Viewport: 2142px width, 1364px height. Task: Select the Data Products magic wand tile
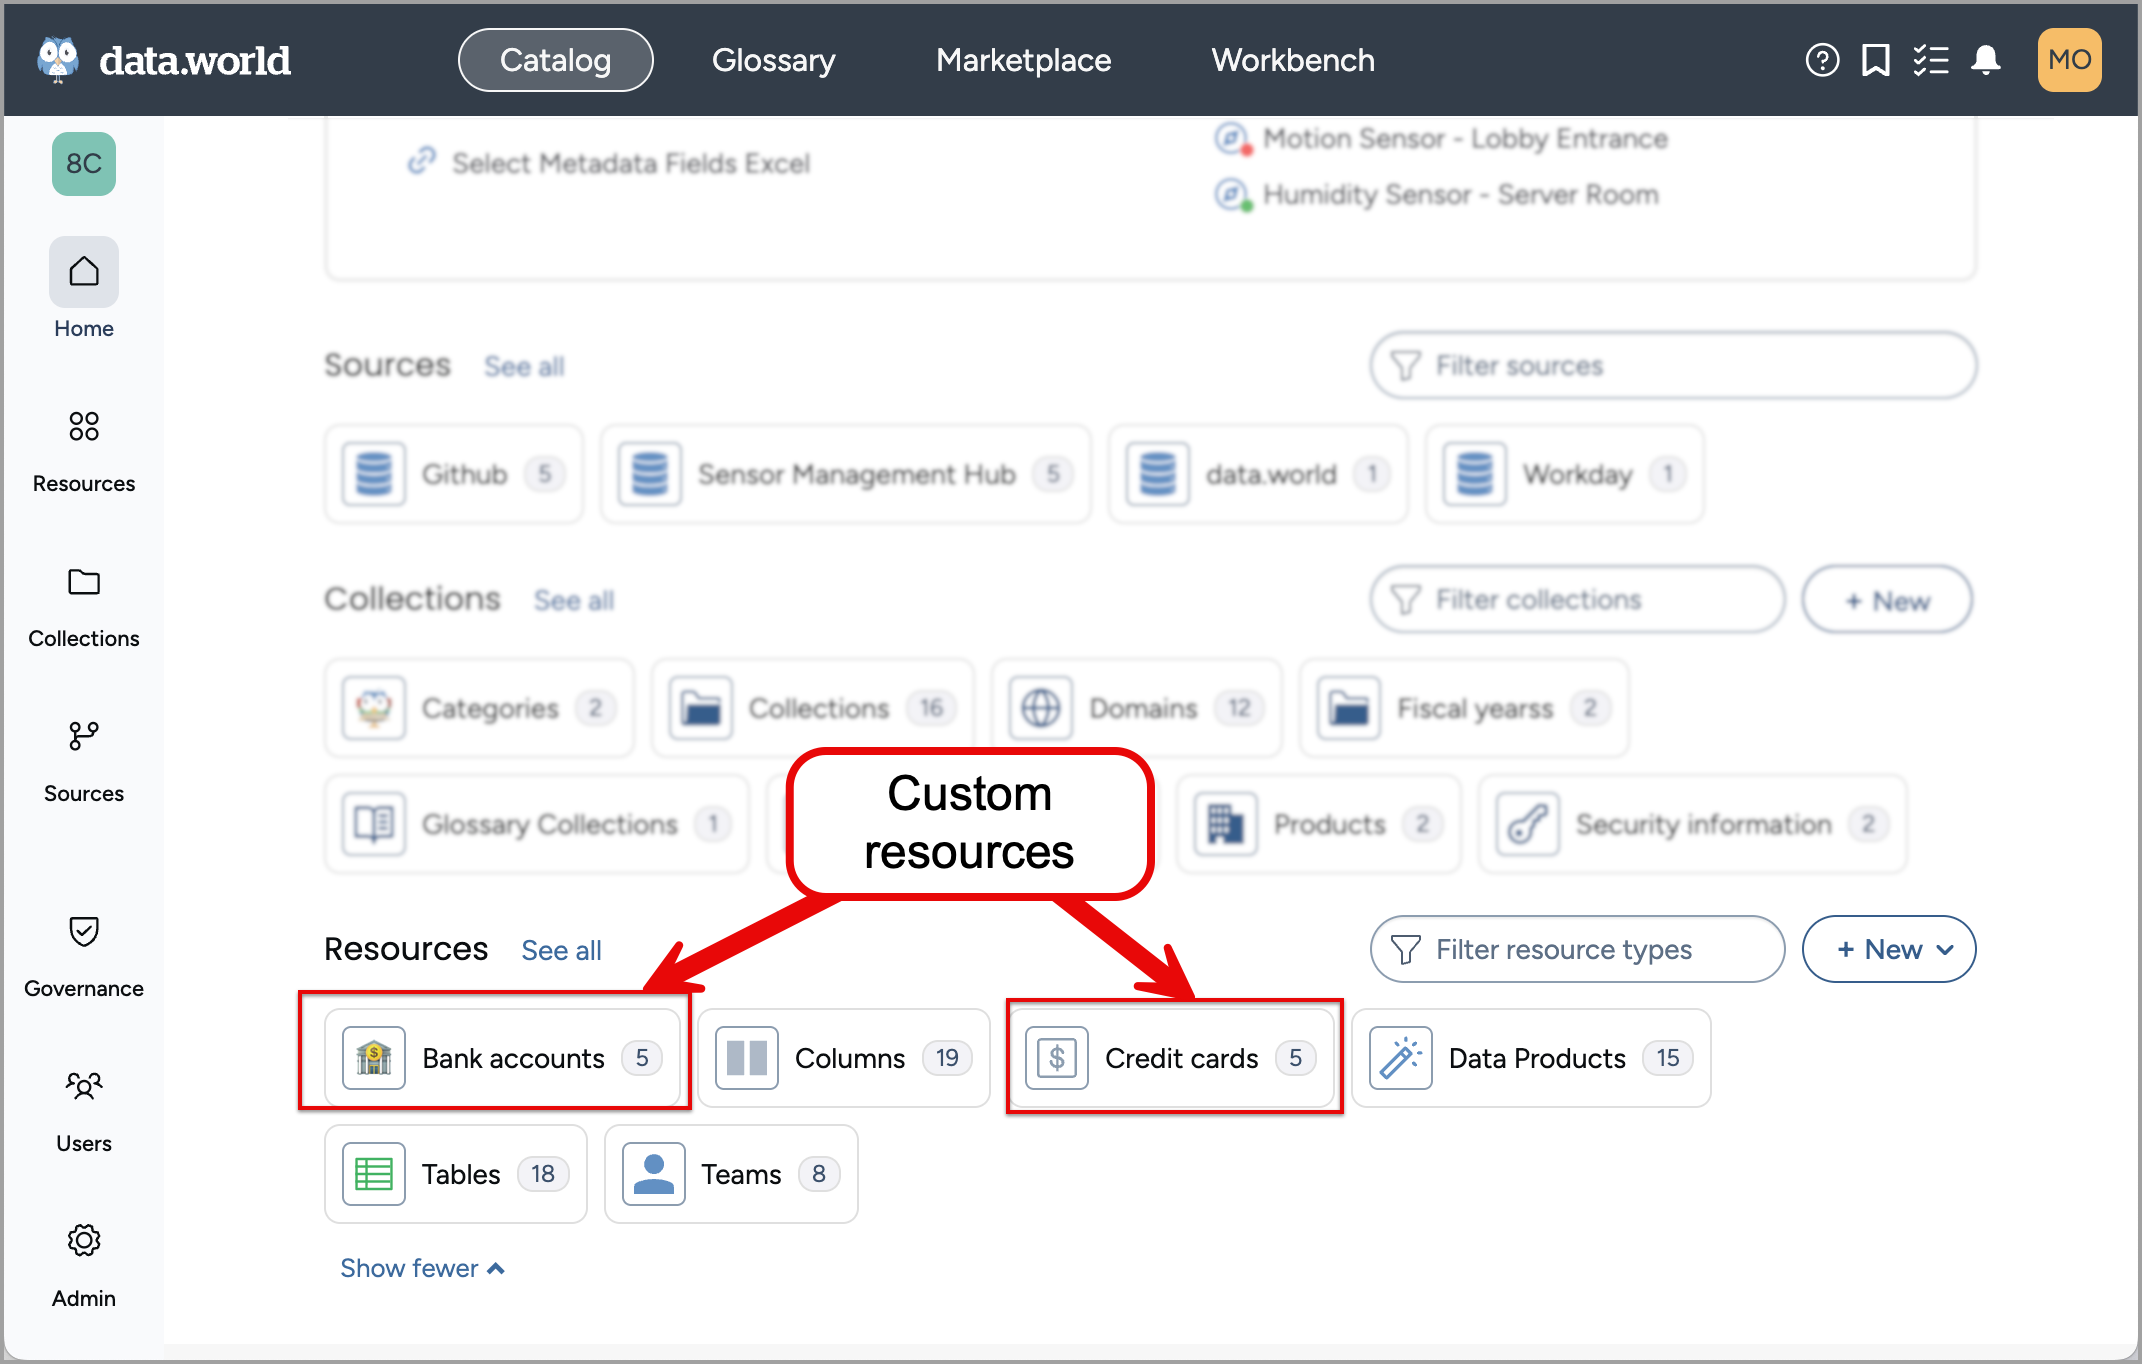(x=1530, y=1057)
